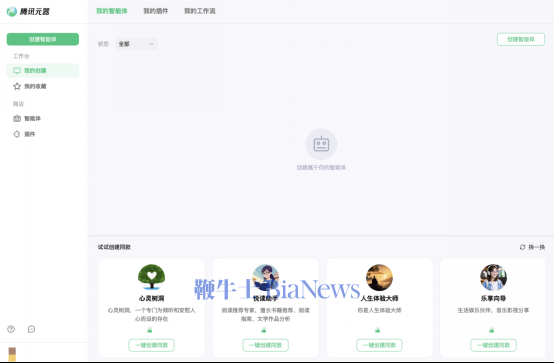Click the 心灵树洞 description text
This screenshot has width=554, height=363.
pos(152,315)
